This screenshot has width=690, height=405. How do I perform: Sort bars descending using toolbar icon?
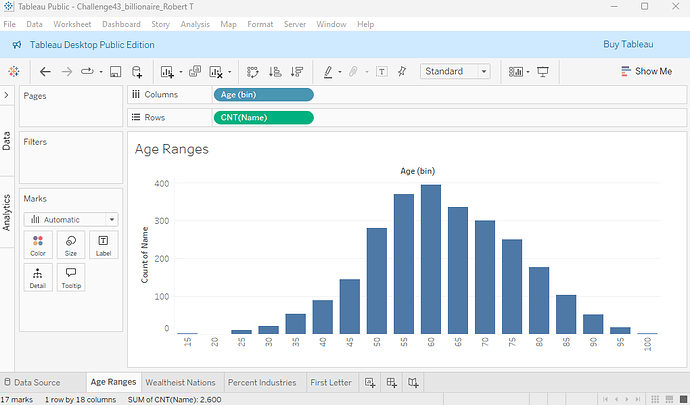pos(296,72)
